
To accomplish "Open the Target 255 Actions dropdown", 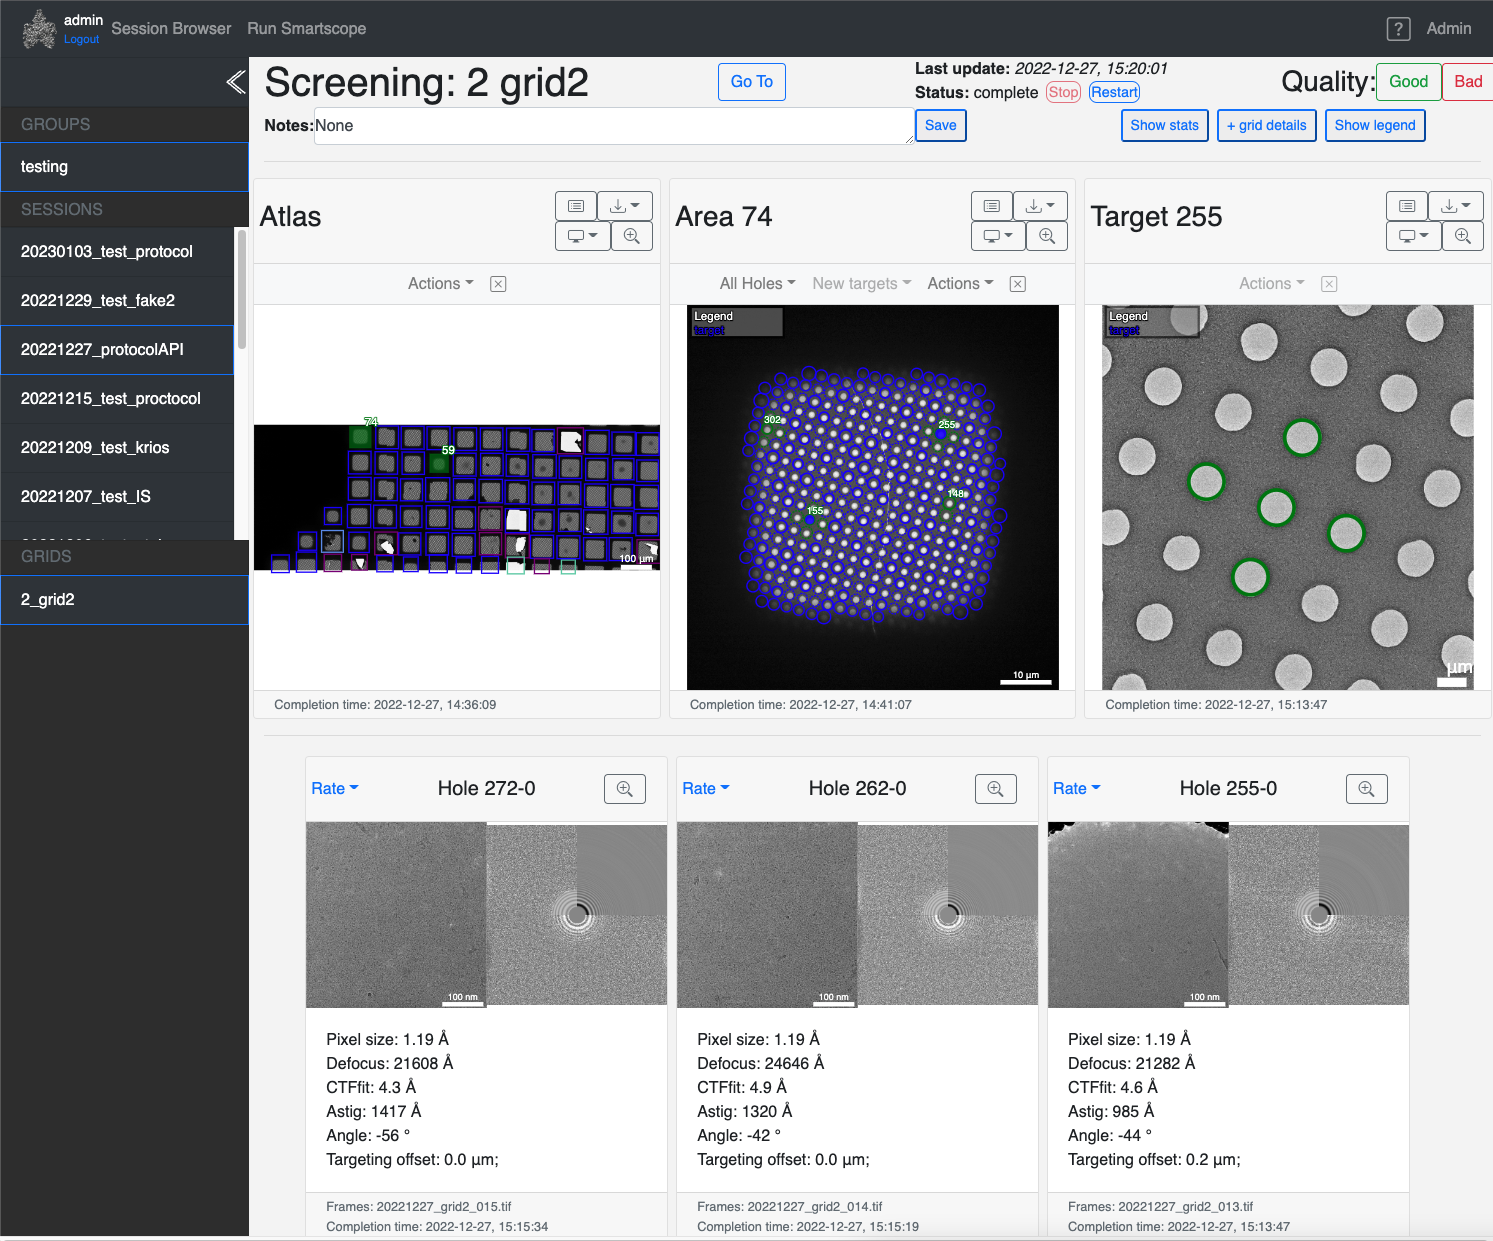I will [1272, 284].
